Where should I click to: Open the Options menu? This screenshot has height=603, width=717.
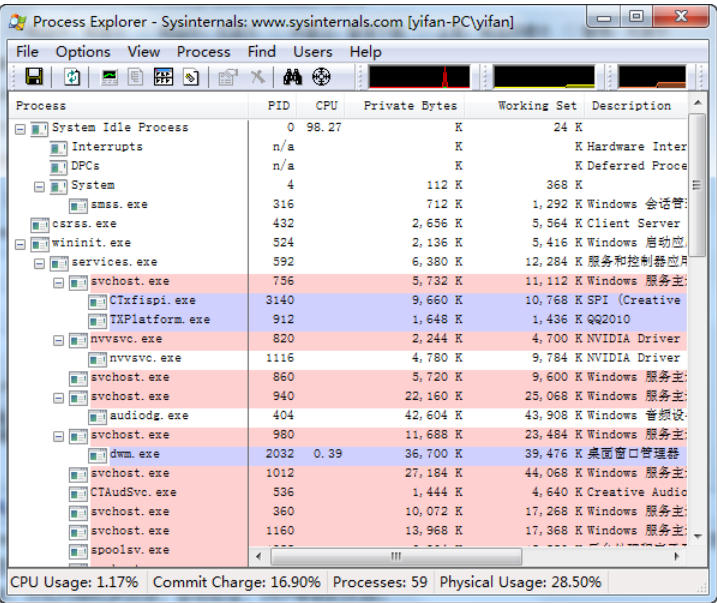click(x=83, y=51)
